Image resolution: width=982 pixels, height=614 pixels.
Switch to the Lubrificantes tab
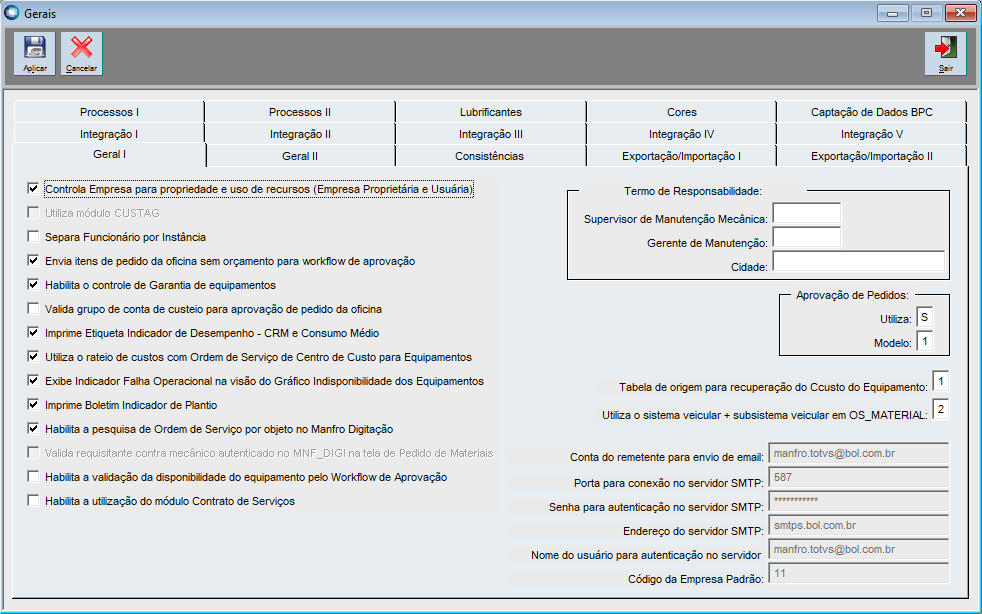(x=490, y=112)
